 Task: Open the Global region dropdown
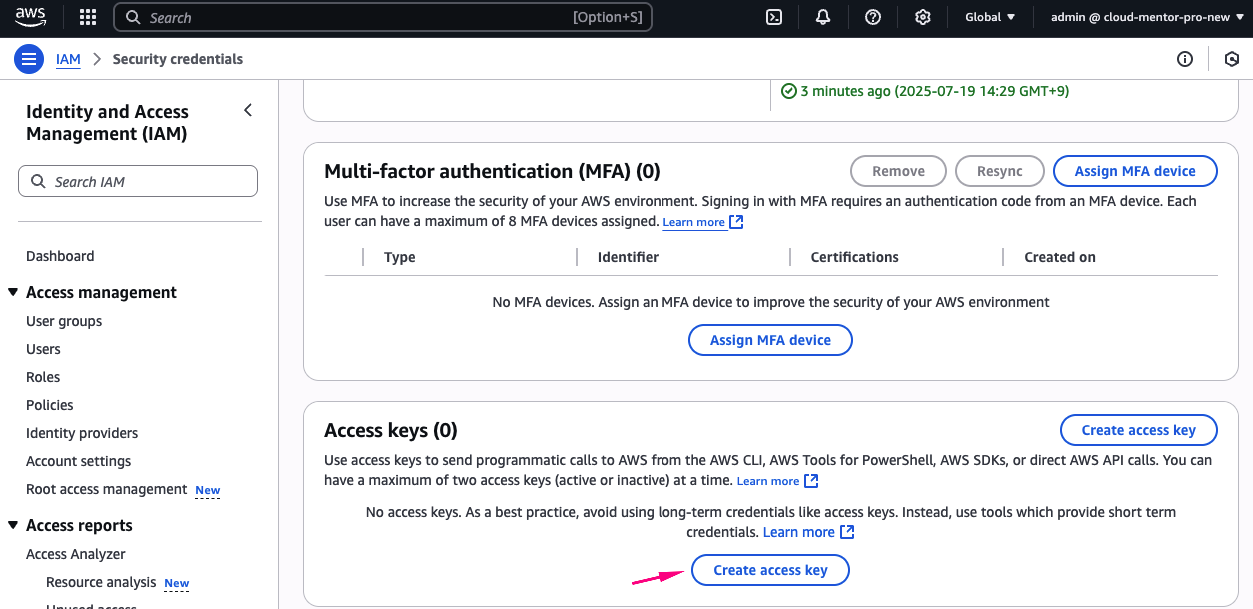989,17
